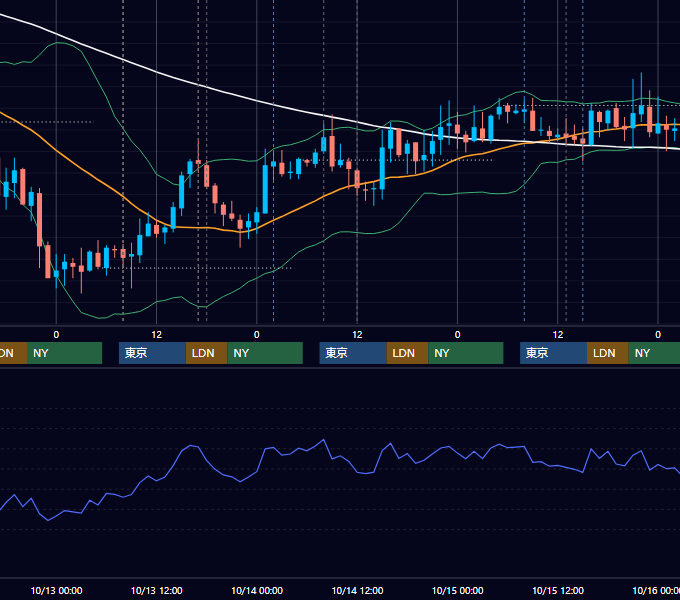Click the 10/14 00:00 date label
Viewport: 680px width, 600px height.
coord(257,590)
